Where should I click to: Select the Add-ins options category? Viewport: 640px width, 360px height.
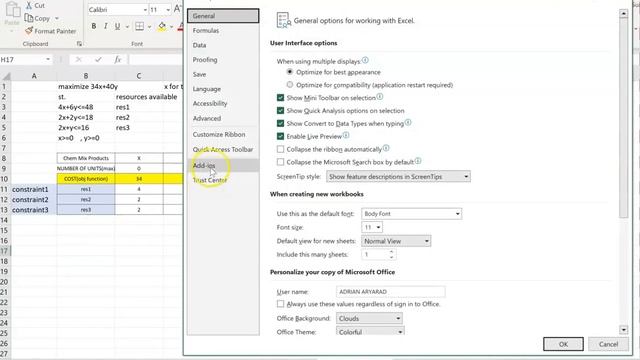[x=223, y=165]
